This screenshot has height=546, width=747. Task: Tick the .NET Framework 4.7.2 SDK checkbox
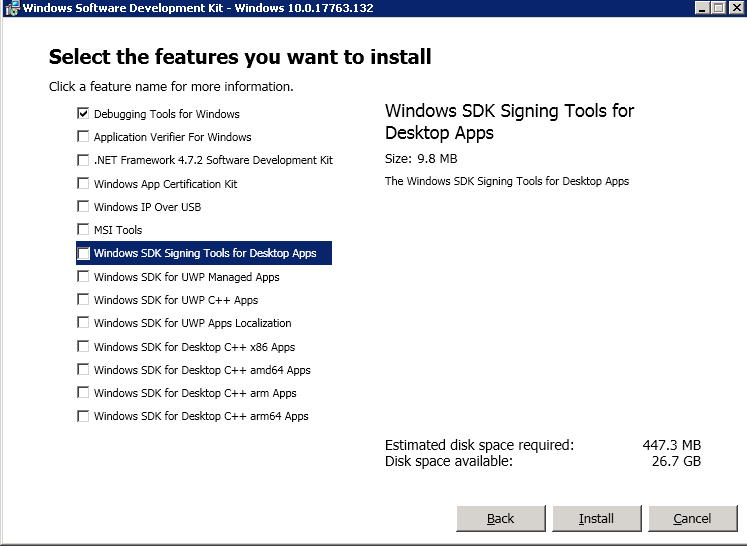click(83, 160)
